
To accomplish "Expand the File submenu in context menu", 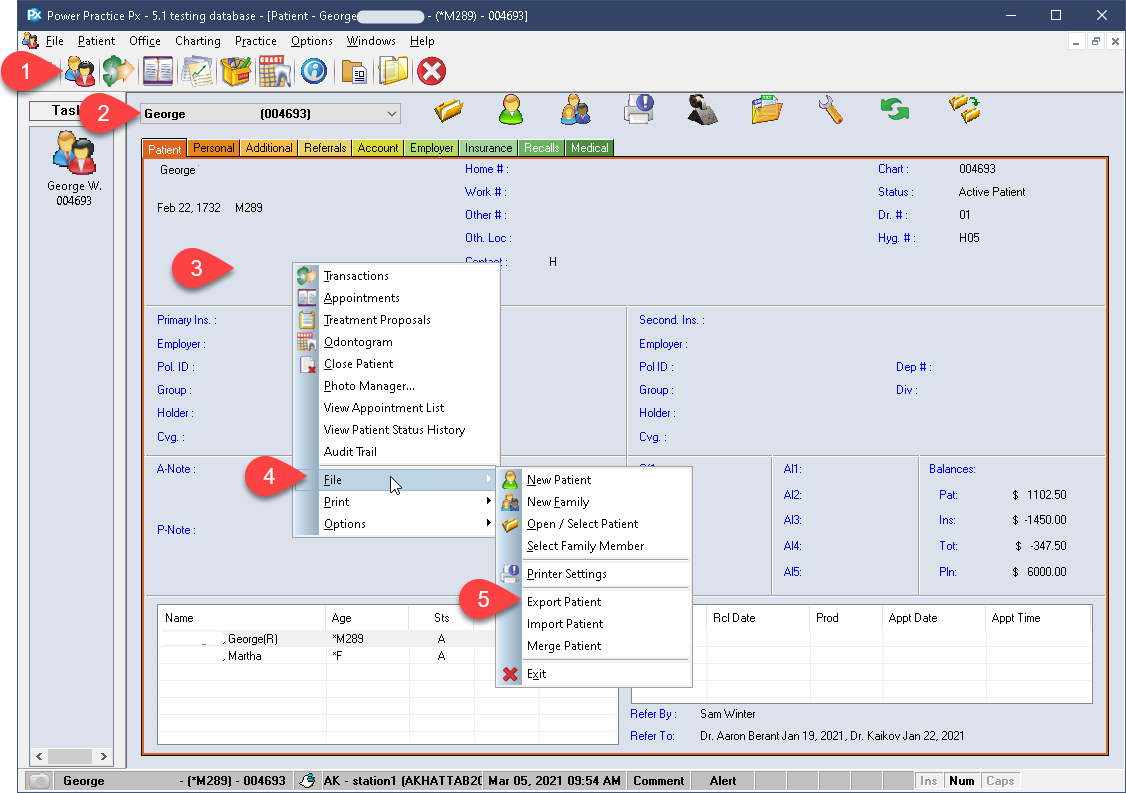I will pyautogui.click(x=407, y=480).
